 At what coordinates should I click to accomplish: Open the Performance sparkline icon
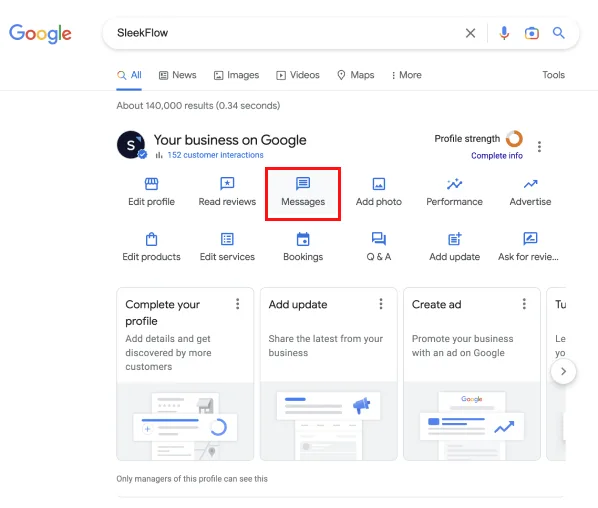(x=454, y=184)
